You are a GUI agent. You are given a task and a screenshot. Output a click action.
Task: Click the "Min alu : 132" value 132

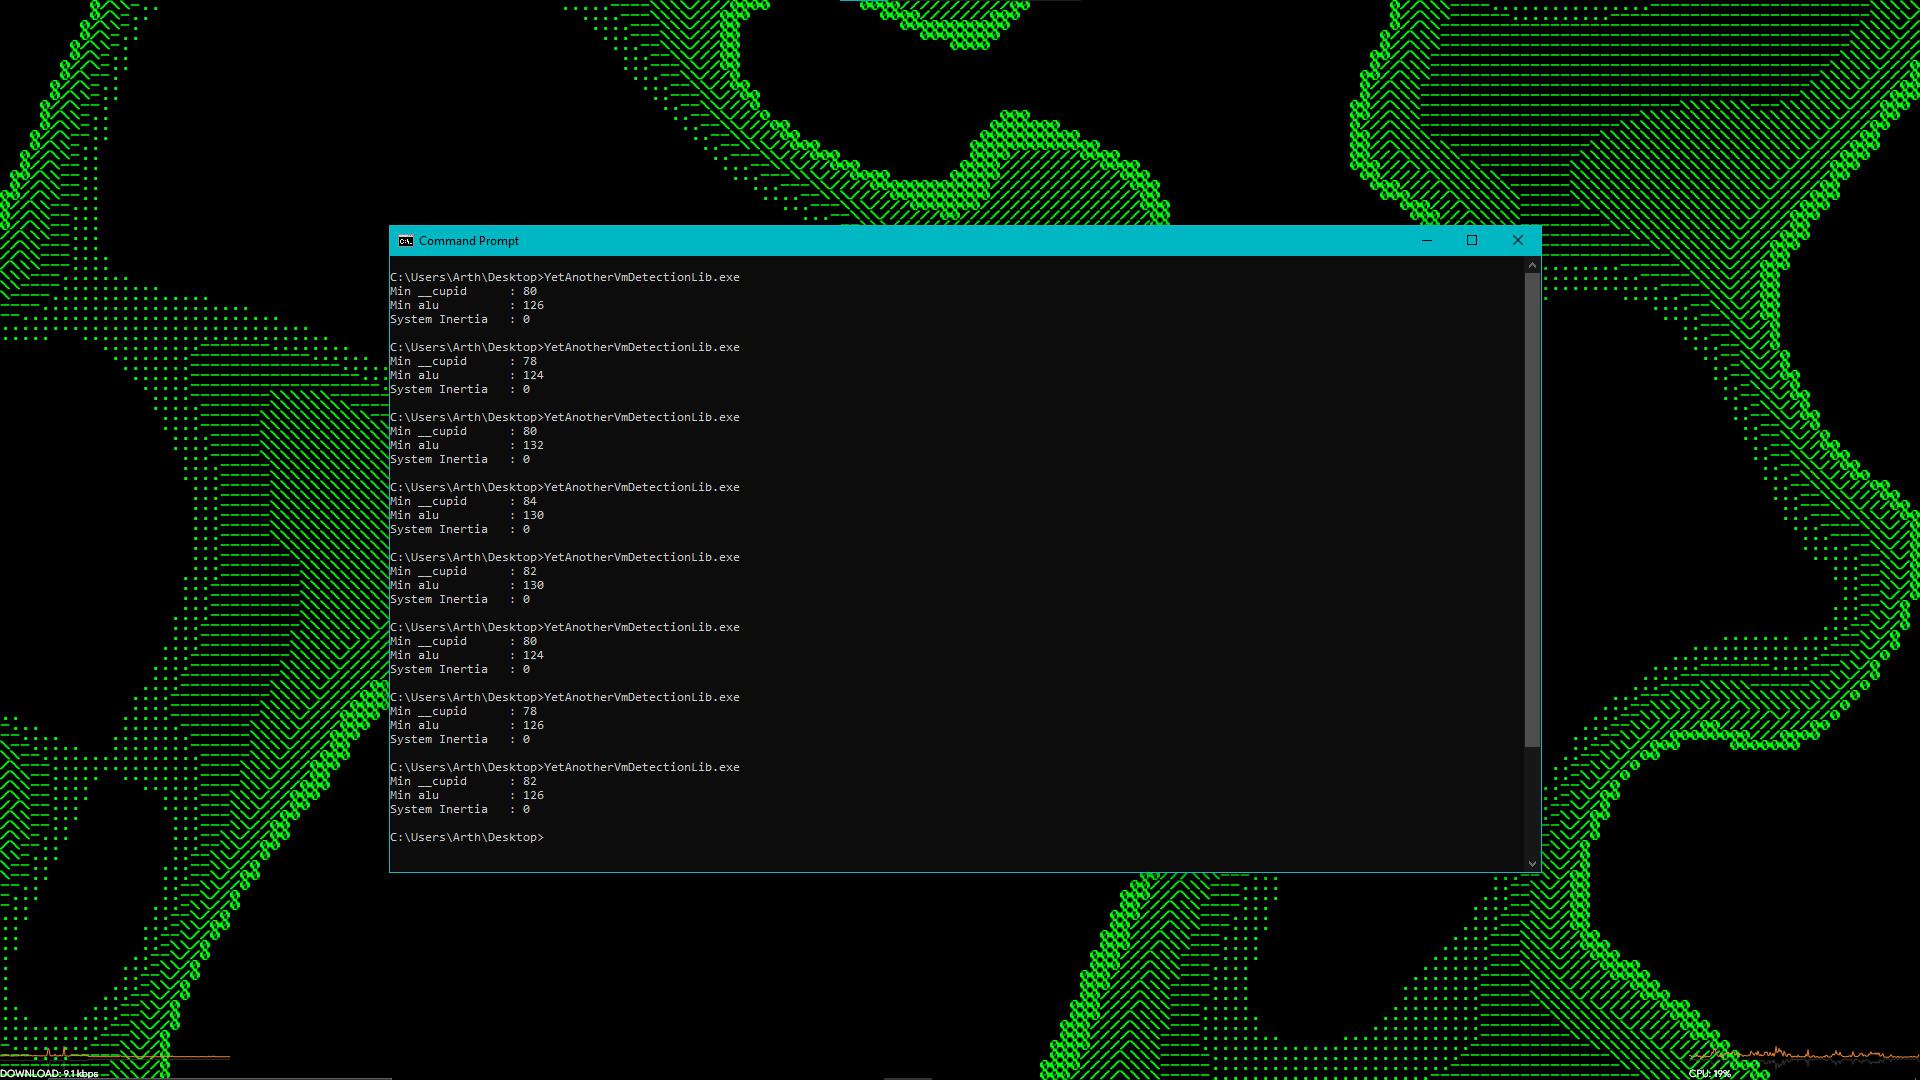(x=533, y=446)
